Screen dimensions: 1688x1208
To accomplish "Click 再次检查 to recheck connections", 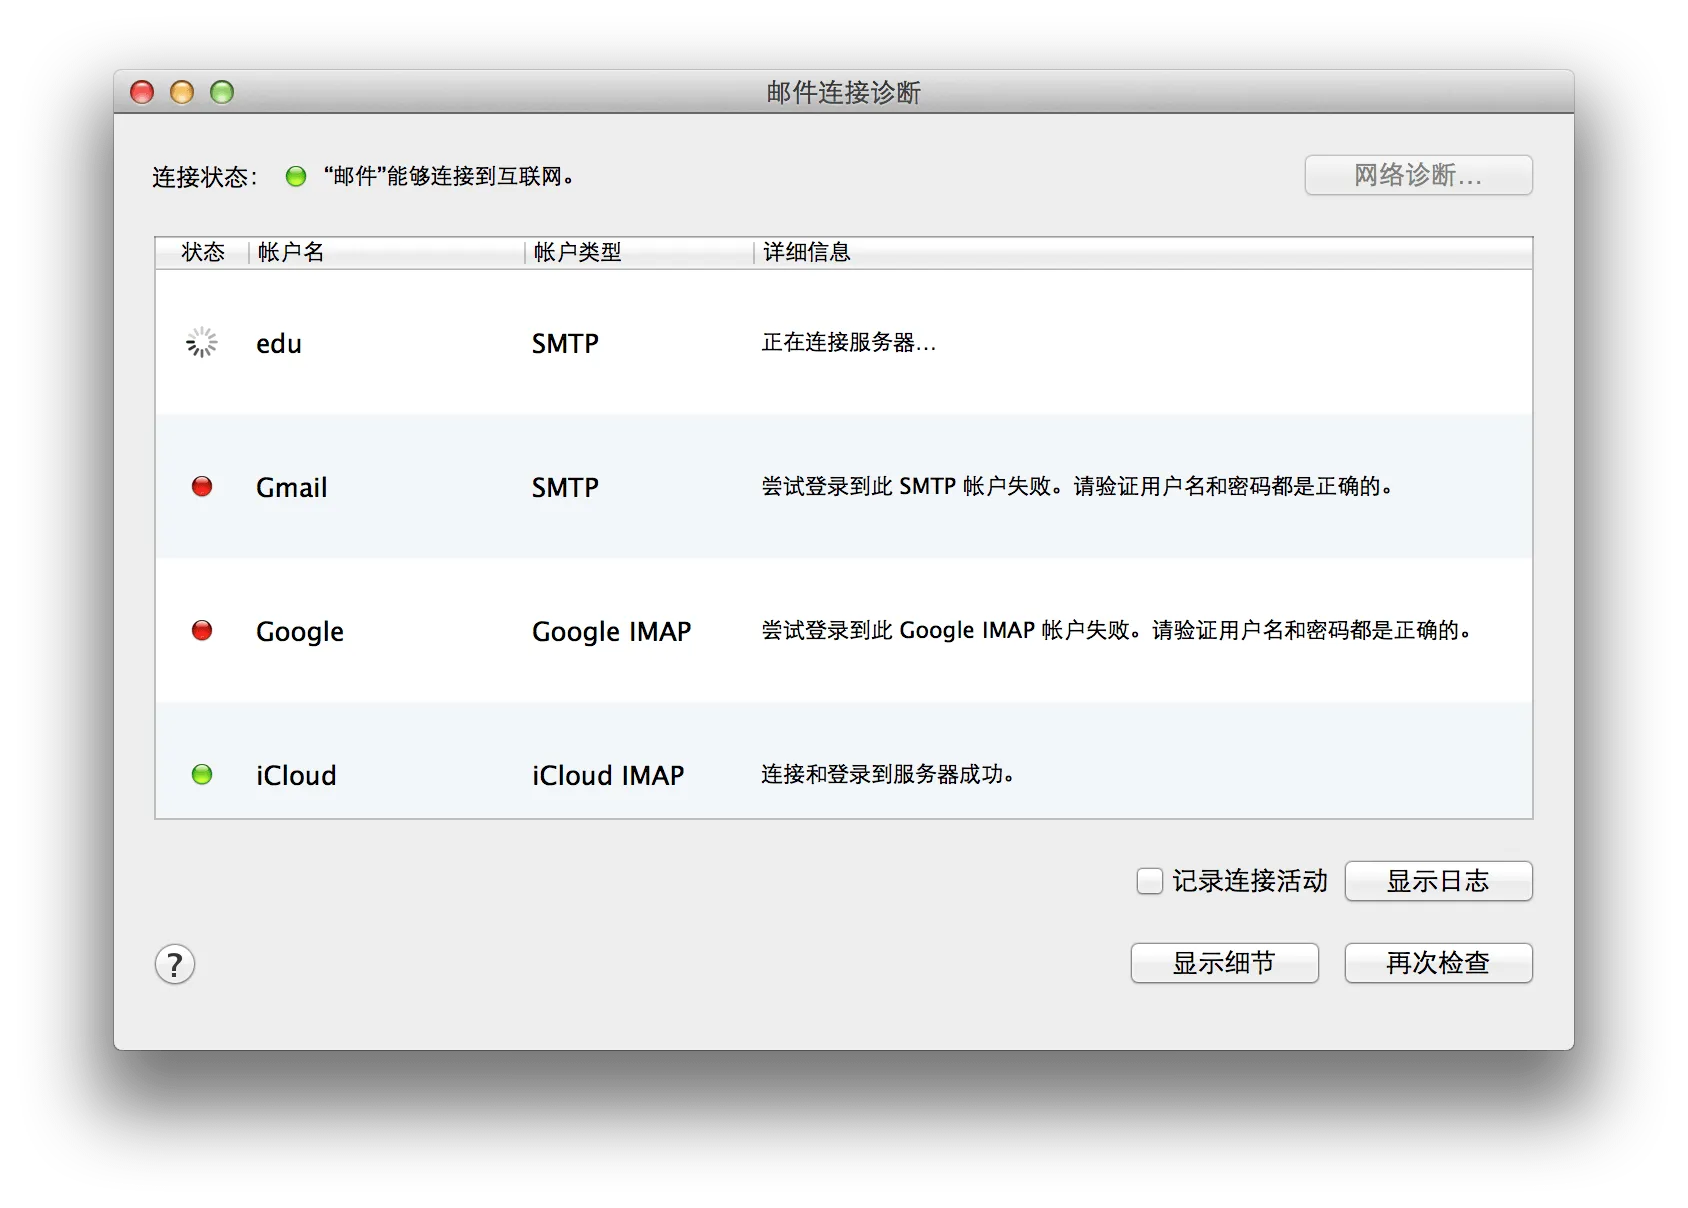I will [1438, 963].
